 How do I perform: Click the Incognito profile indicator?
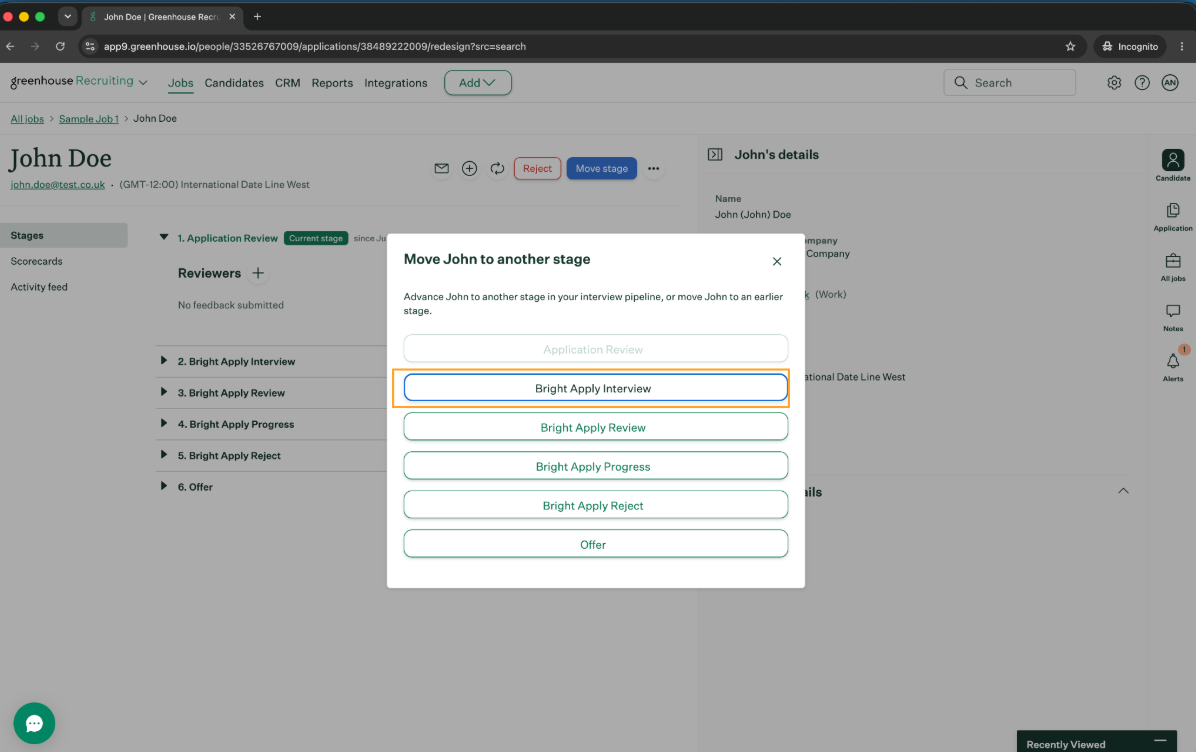[x=1130, y=47]
